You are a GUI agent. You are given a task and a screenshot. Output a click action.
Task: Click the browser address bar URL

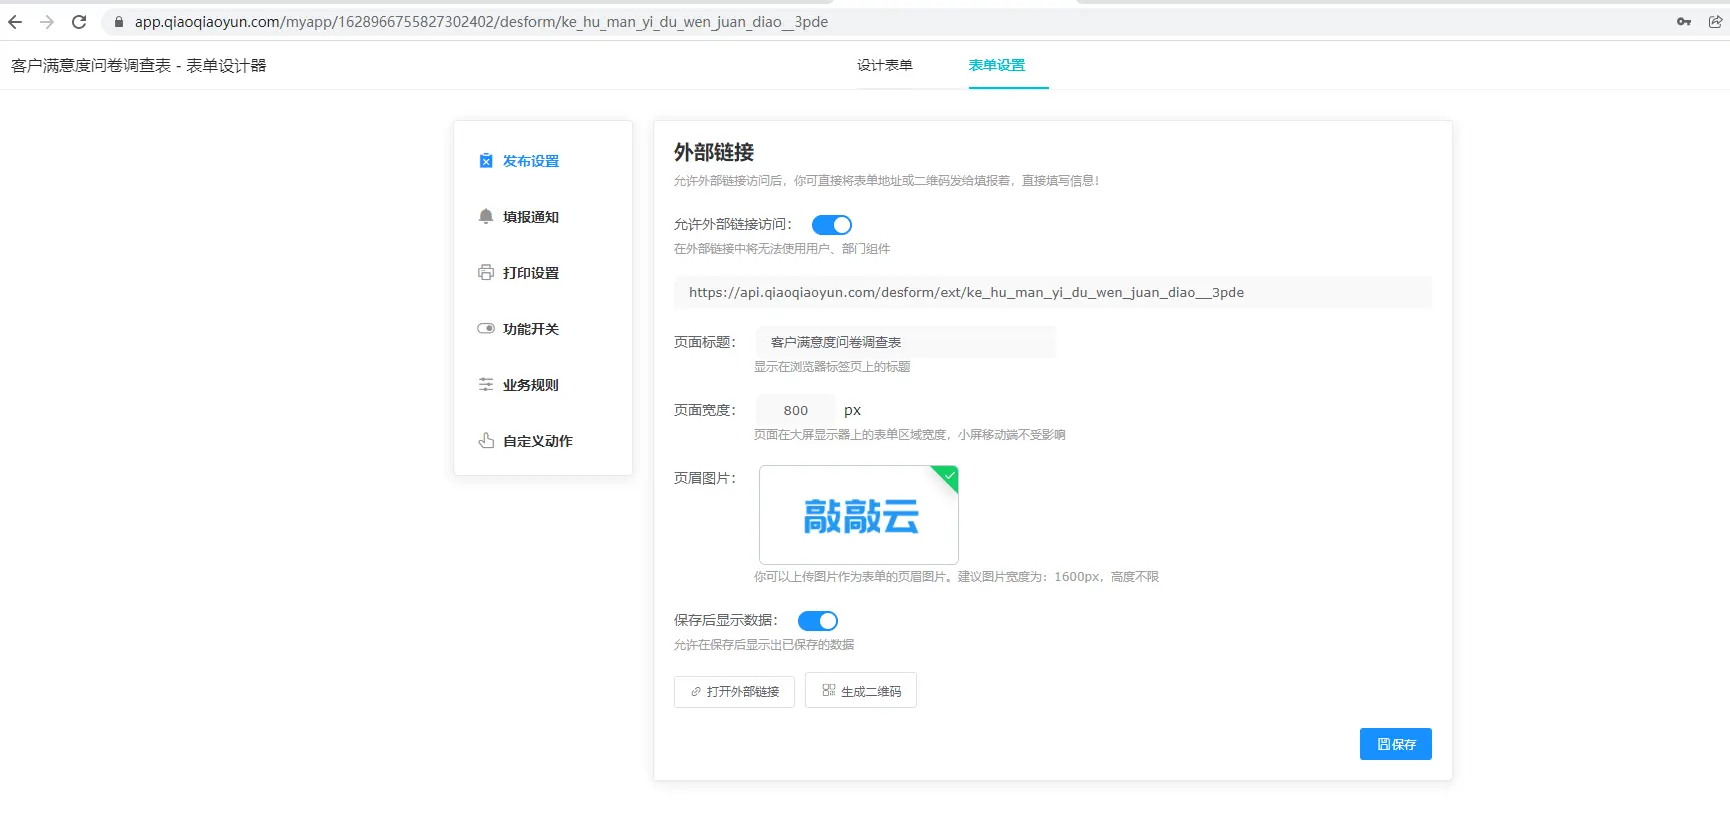[x=481, y=22]
